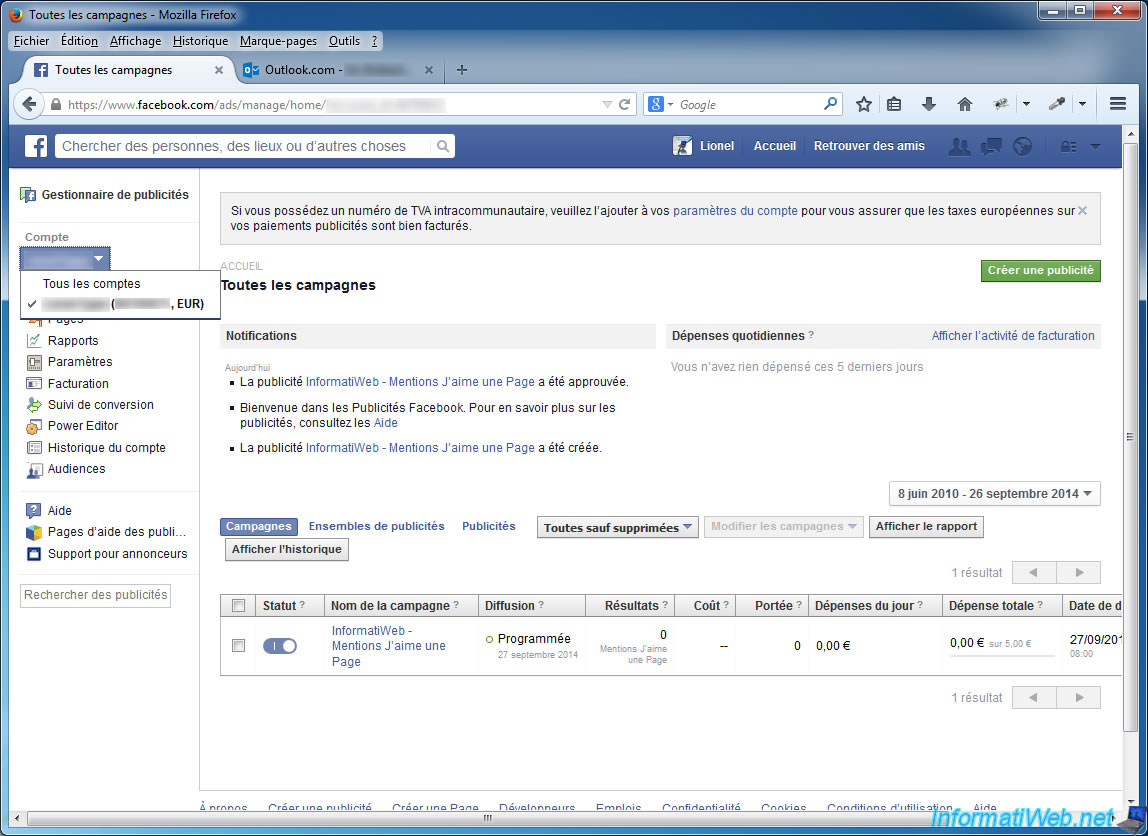Toggle InformatiWeb campaign status switch off

click(x=280, y=646)
